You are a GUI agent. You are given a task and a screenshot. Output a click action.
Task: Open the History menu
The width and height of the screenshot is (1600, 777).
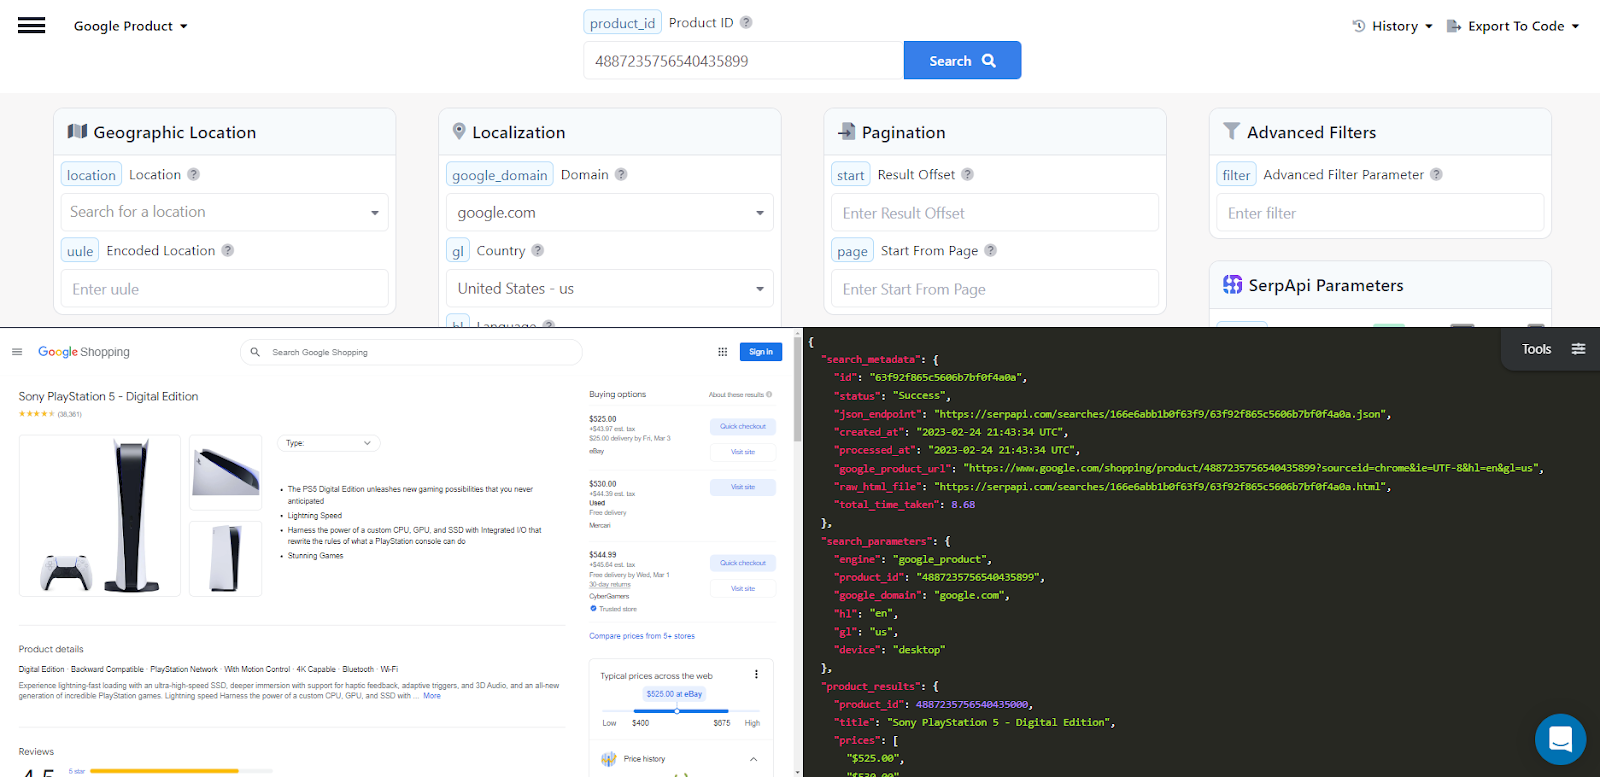click(x=1392, y=26)
